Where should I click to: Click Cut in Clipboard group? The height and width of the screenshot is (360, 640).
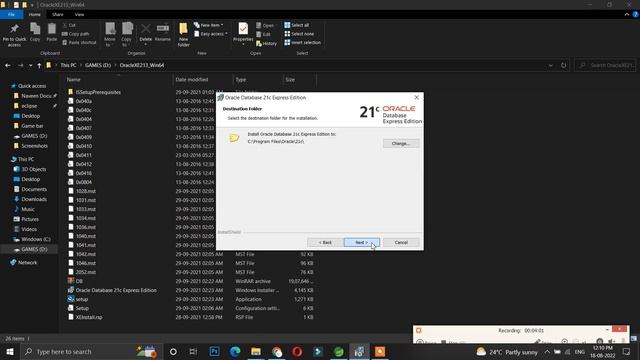[69, 25]
